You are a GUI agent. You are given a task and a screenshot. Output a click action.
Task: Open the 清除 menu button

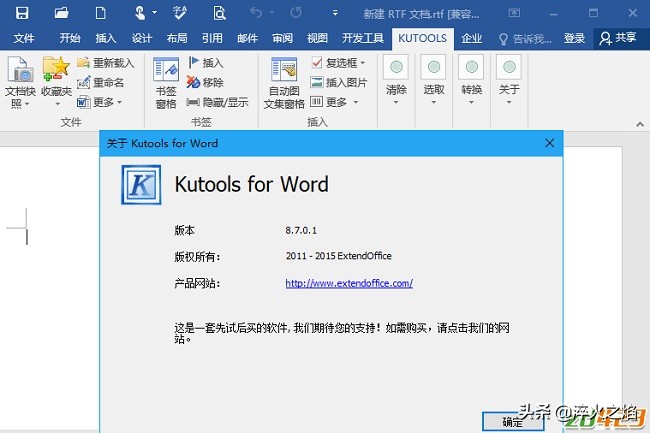coord(396,80)
